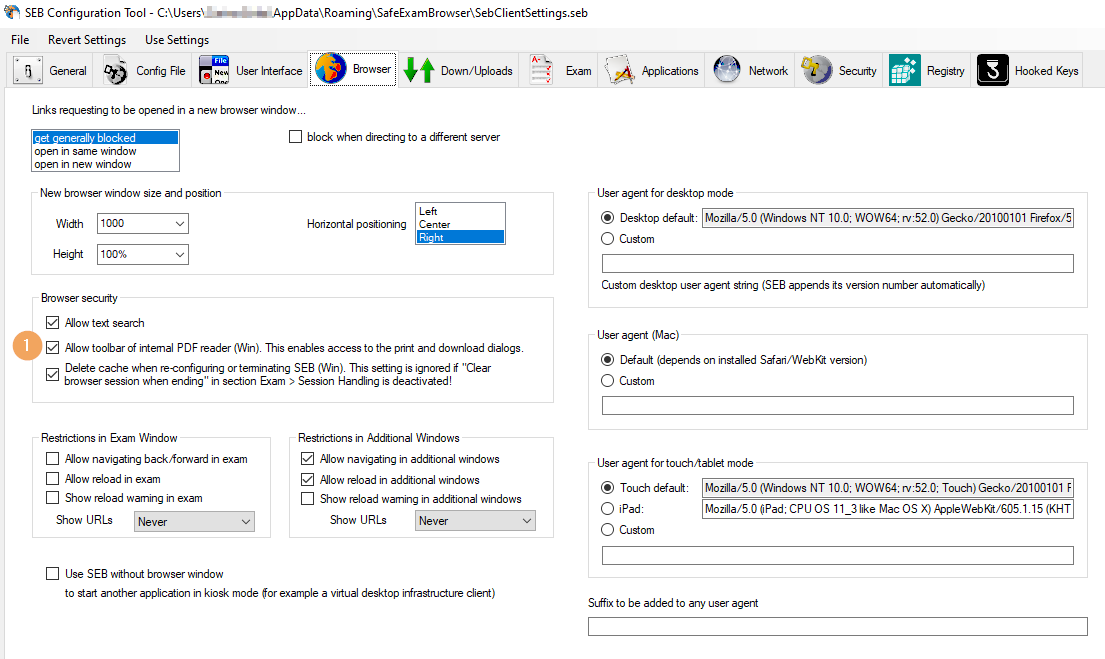
Task: Open the Height dropdown
Action: 179,255
